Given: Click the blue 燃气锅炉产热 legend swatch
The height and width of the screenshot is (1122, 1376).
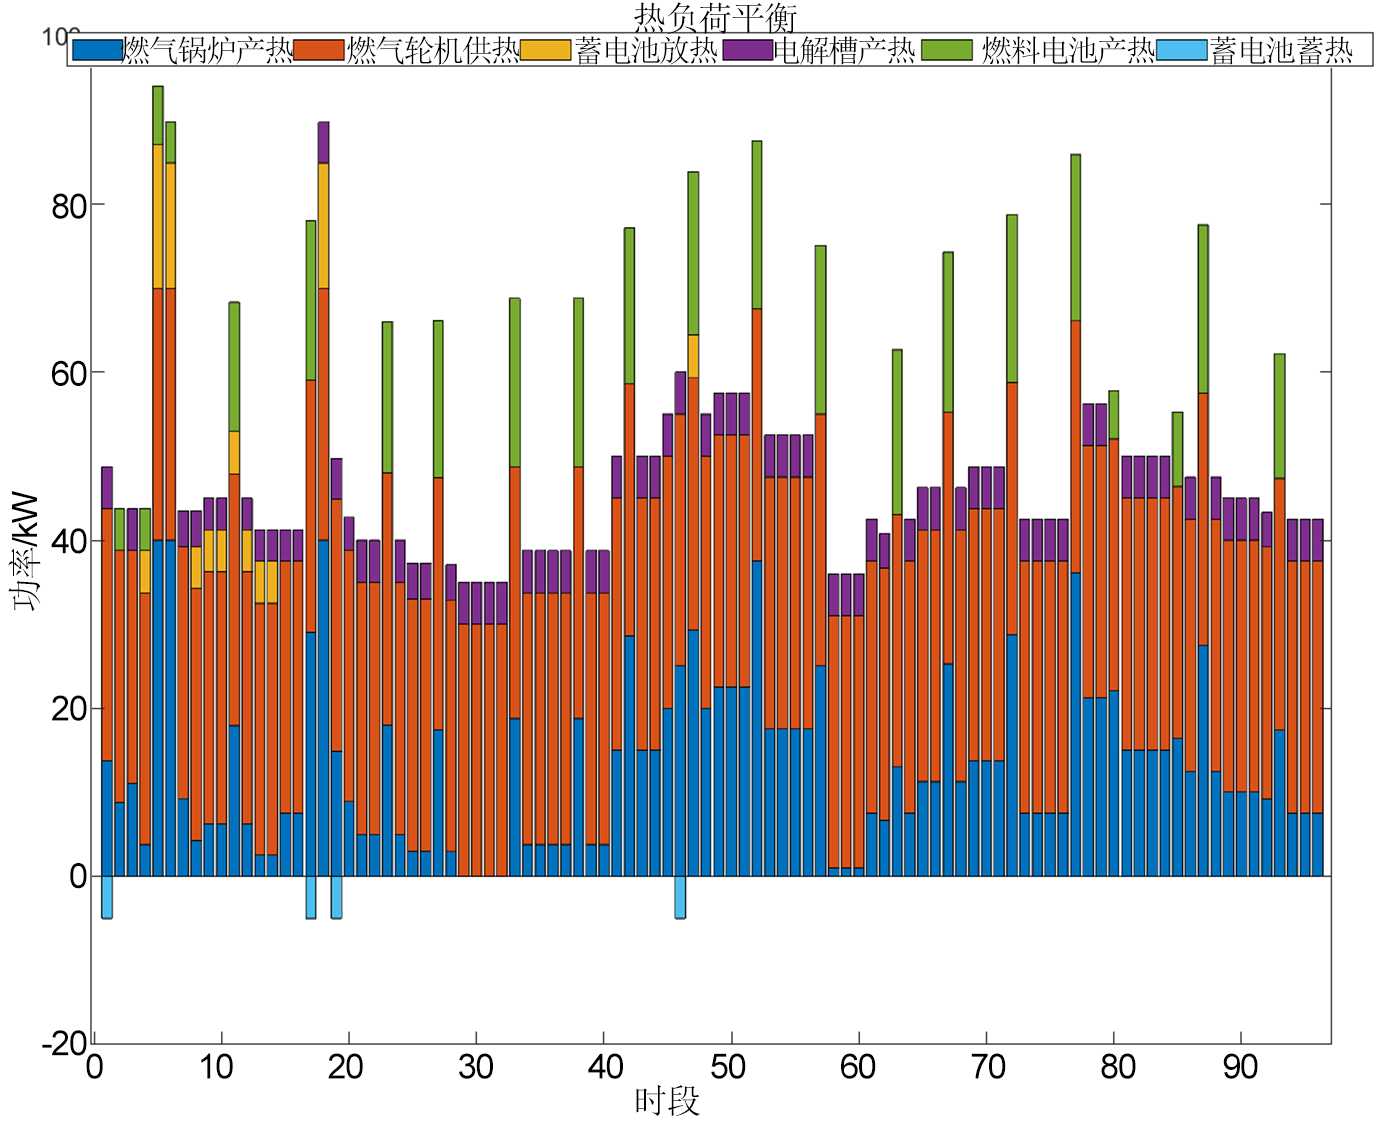Looking at the screenshot, I should 97,50.
